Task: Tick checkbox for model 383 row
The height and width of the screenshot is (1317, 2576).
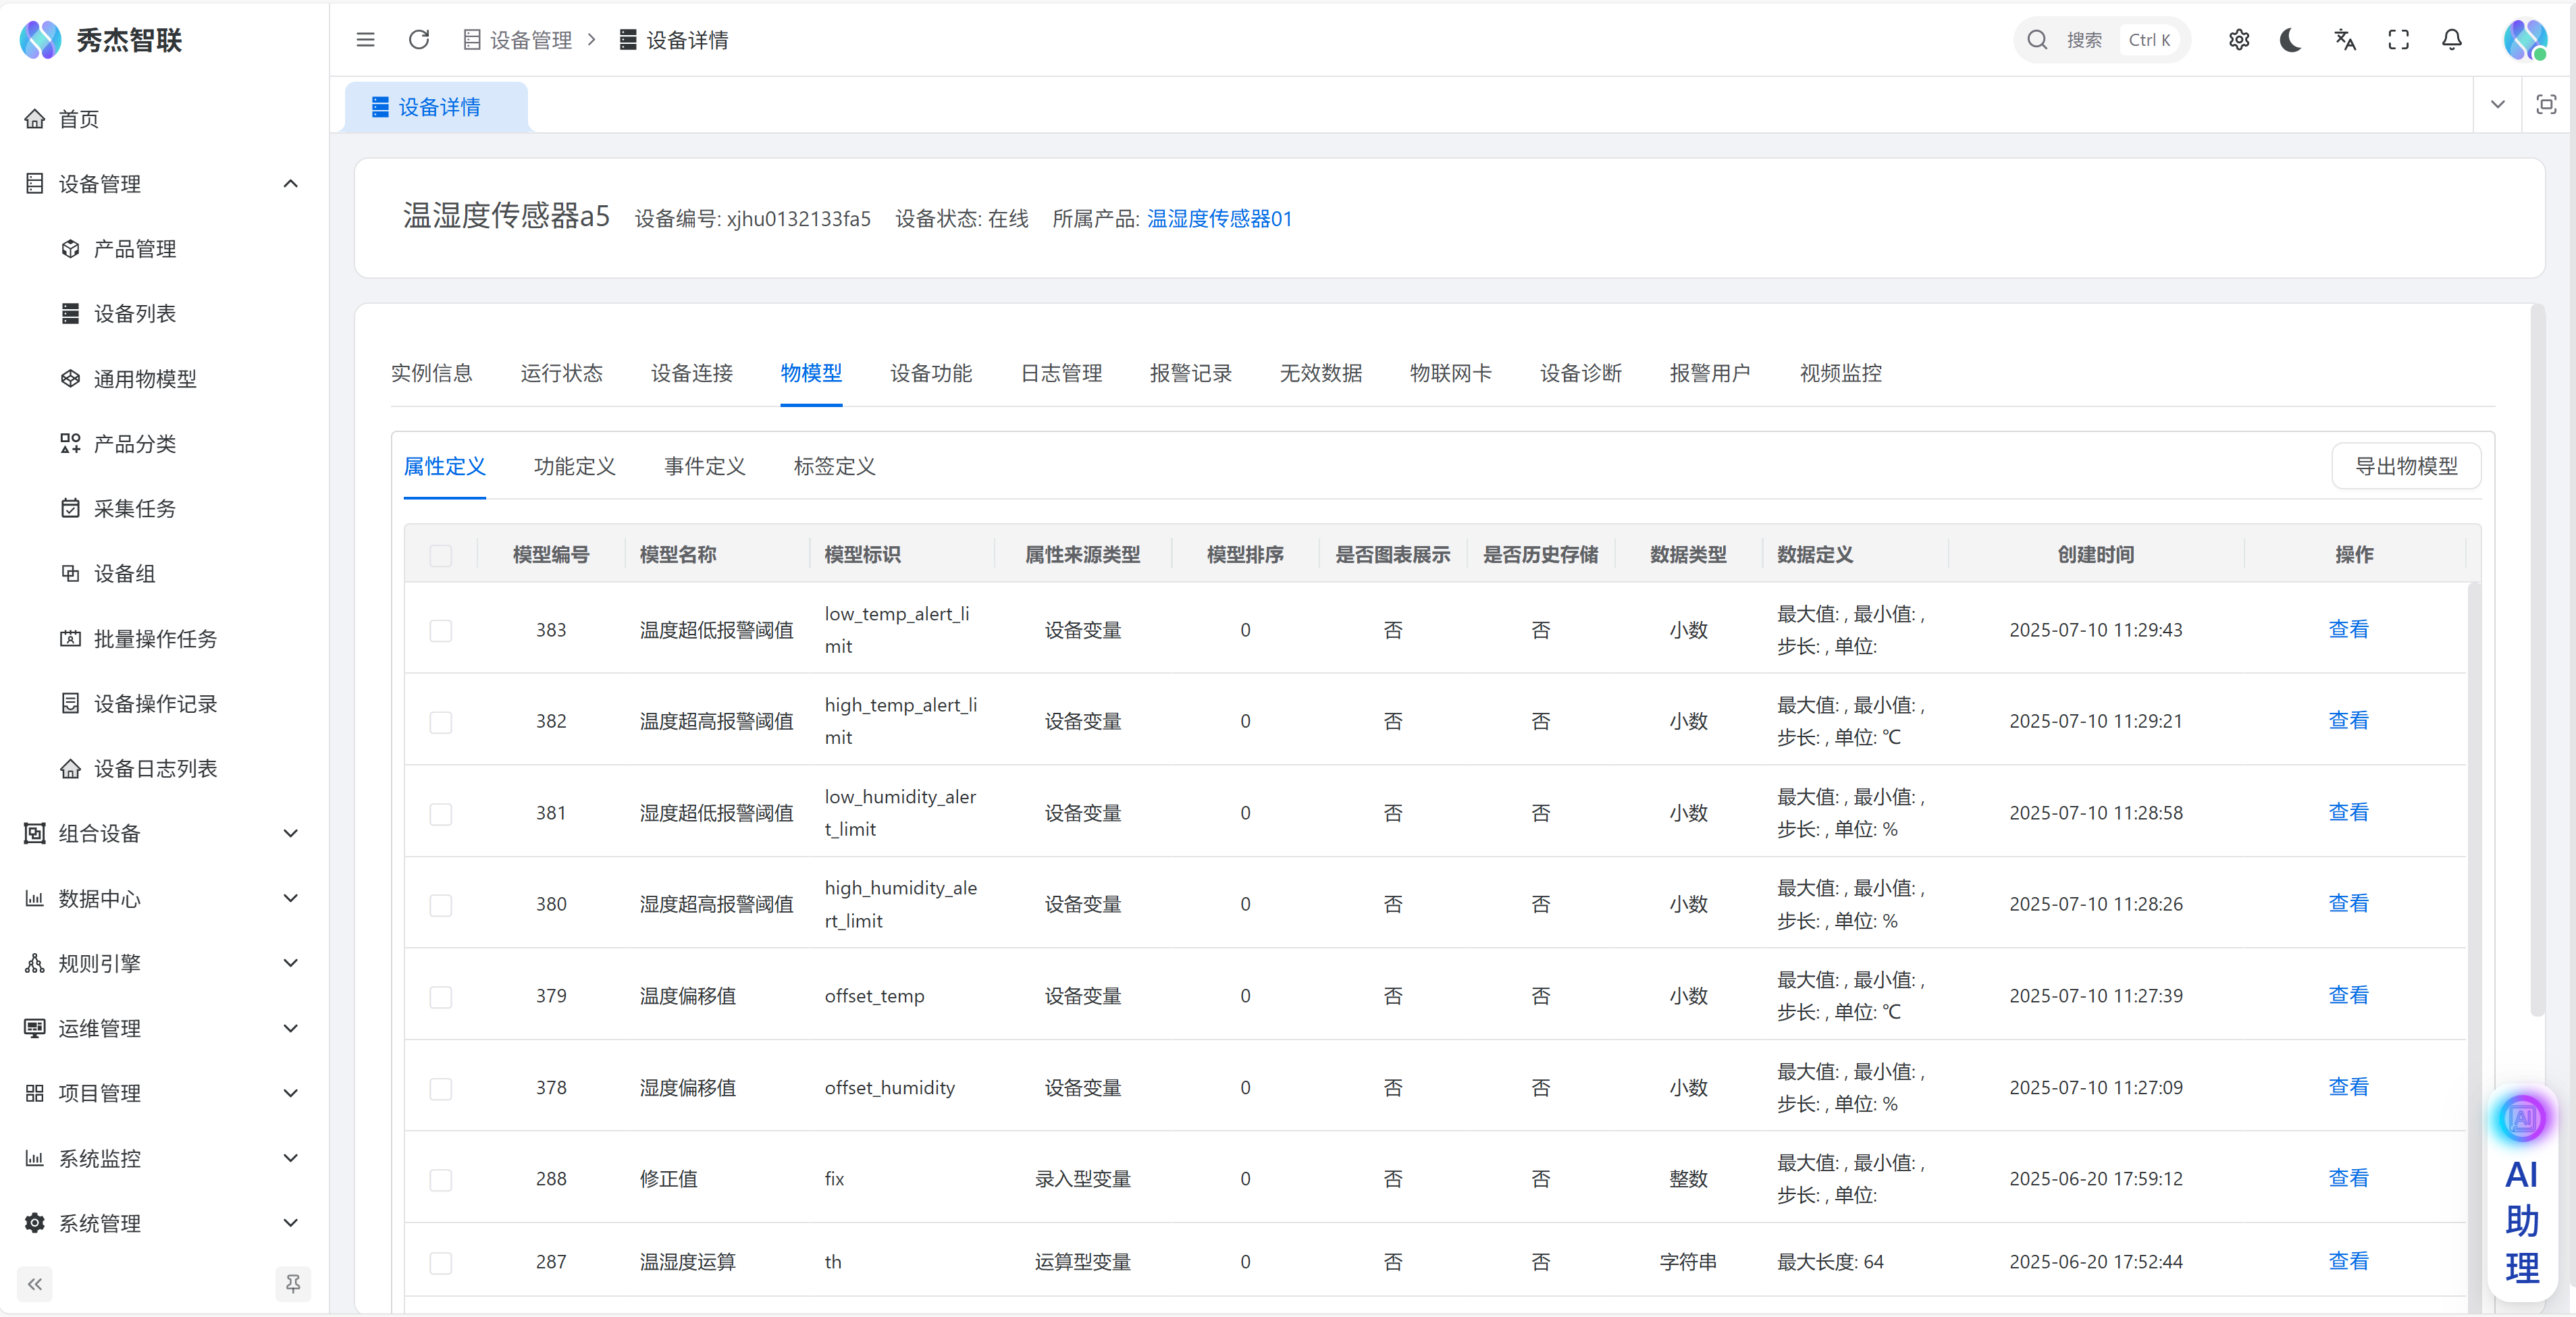Action: point(440,630)
